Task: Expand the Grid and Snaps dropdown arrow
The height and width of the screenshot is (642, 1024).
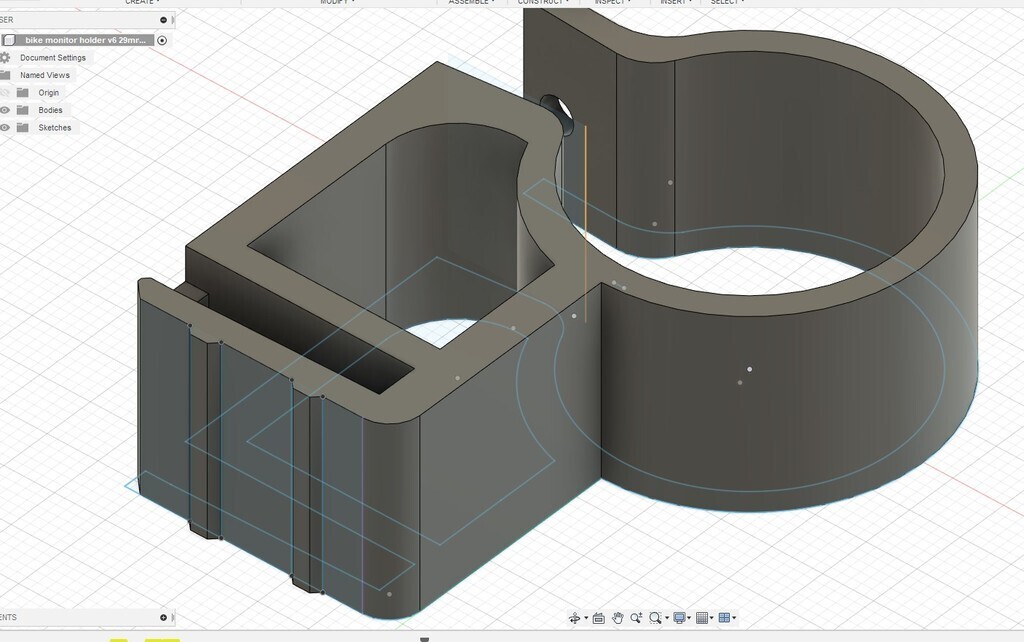Action: click(712, 618)
